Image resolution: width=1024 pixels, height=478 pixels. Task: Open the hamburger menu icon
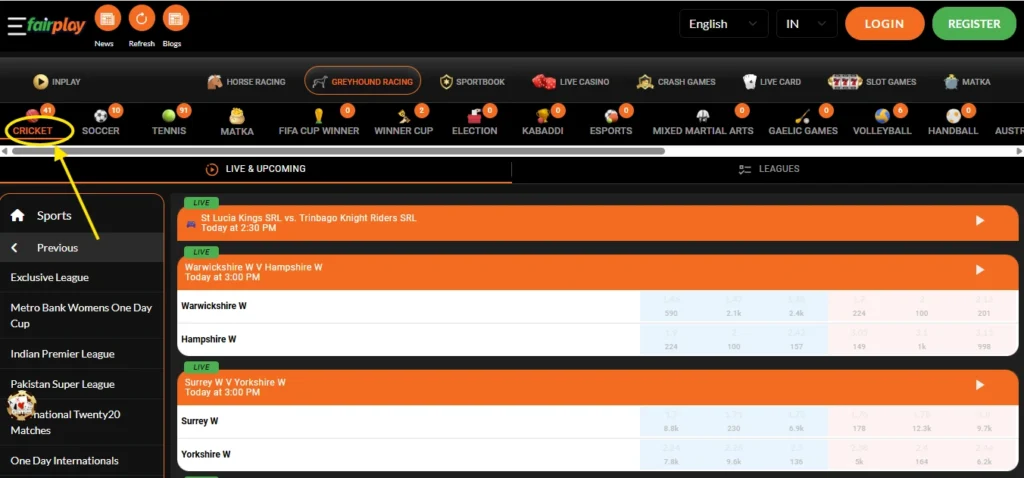(16, 25)
